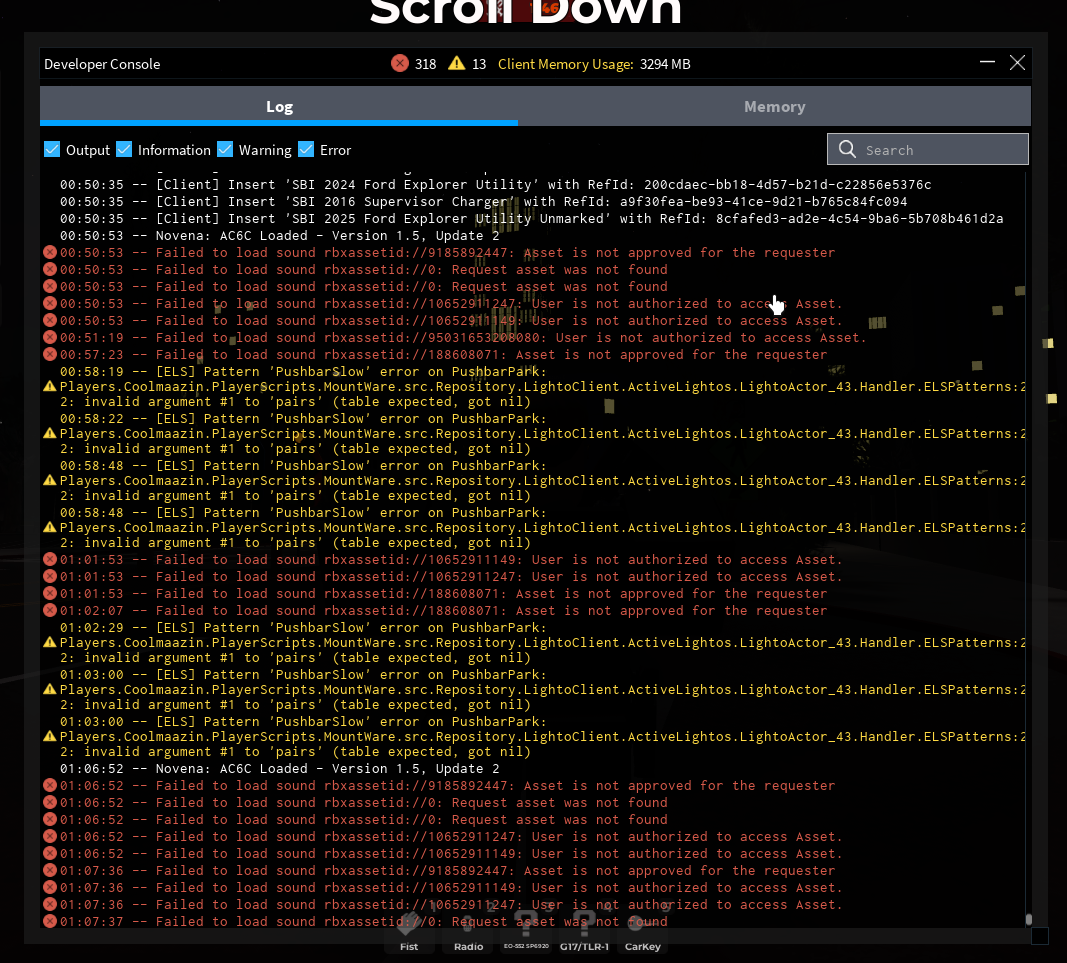
Task: Toggle the Information filter checkbox
Action: coord(125,150)
